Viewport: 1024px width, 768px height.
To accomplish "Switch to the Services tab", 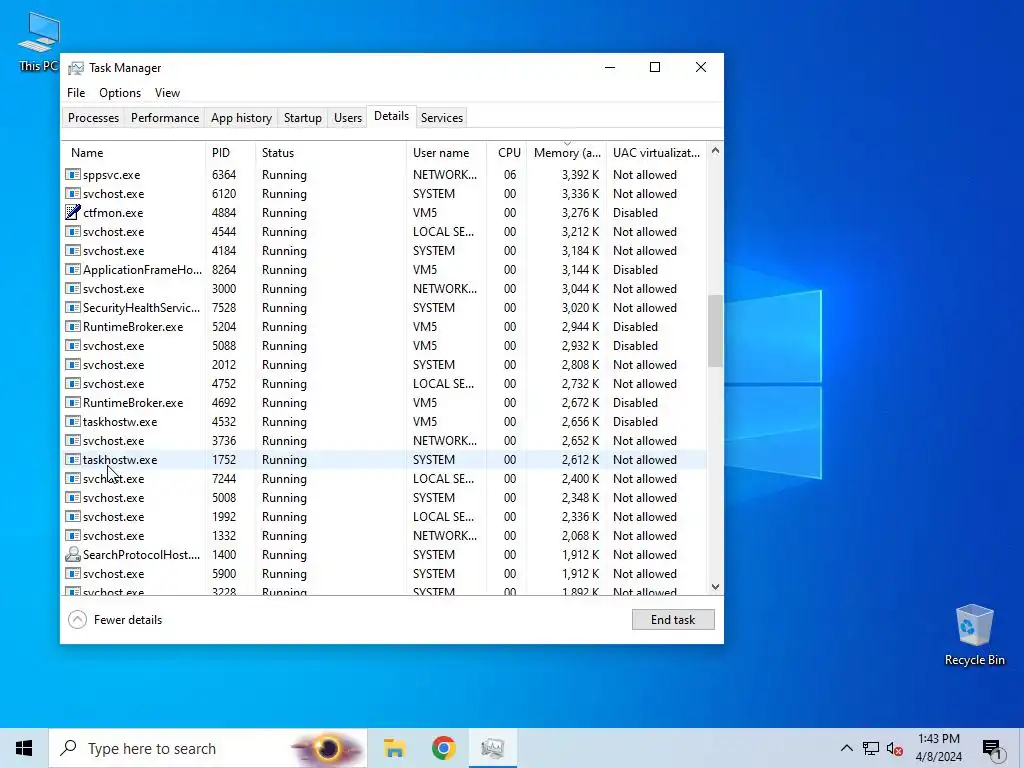I will (x=441, y=118).
